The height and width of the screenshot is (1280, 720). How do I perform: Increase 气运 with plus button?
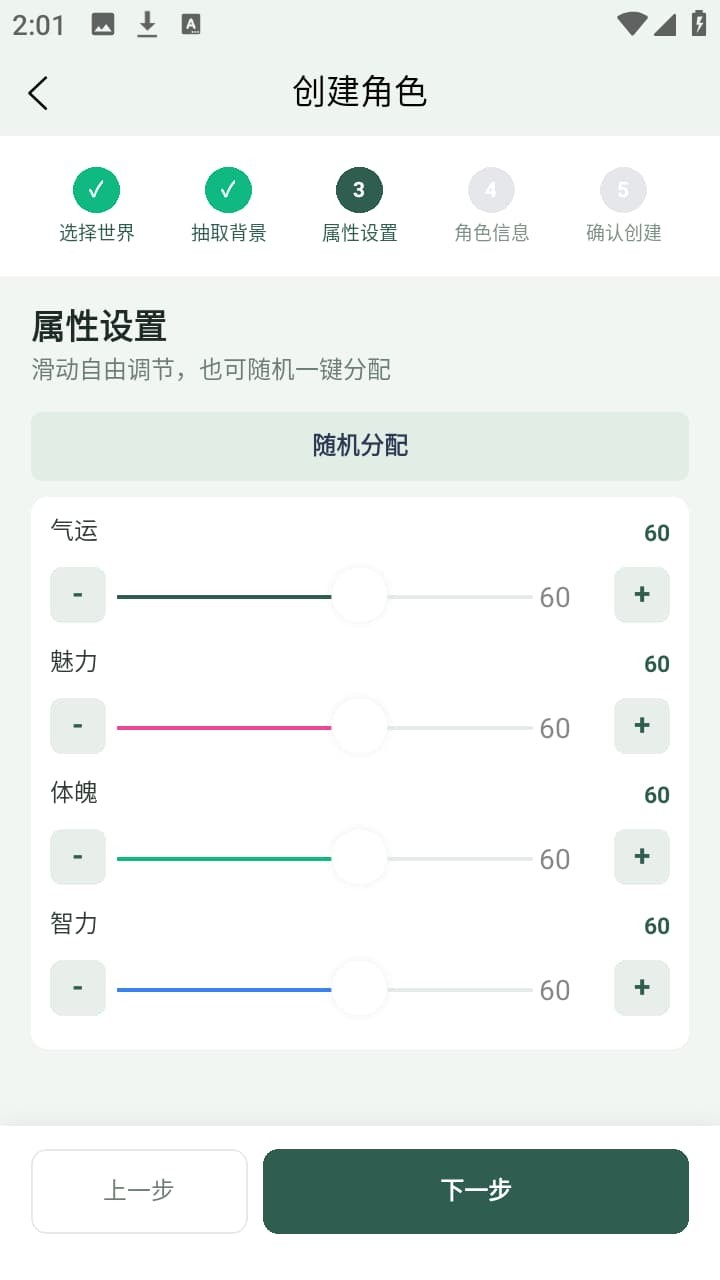pyautogui.click(x=641, y=595)
